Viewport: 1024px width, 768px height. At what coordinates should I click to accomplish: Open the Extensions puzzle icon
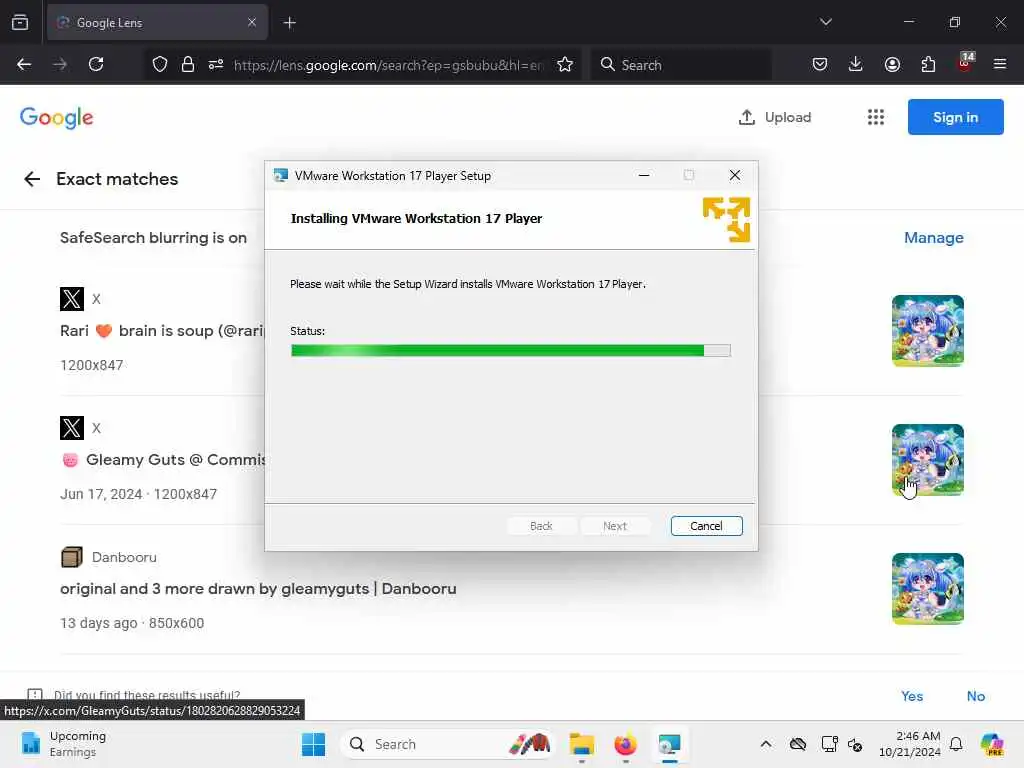(928, 64)
